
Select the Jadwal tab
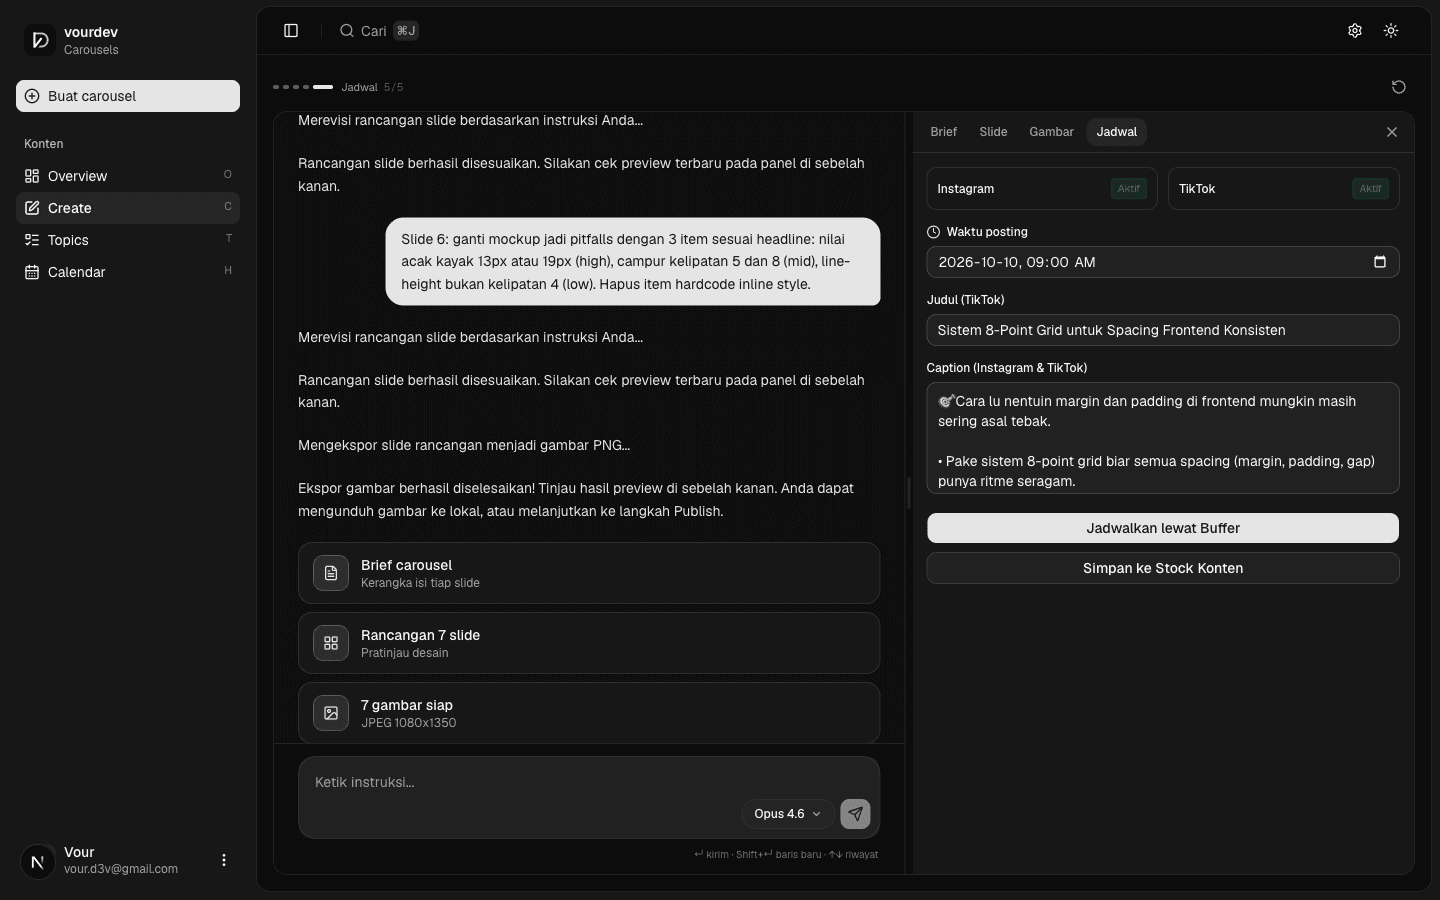click(x=1116, y=132)
